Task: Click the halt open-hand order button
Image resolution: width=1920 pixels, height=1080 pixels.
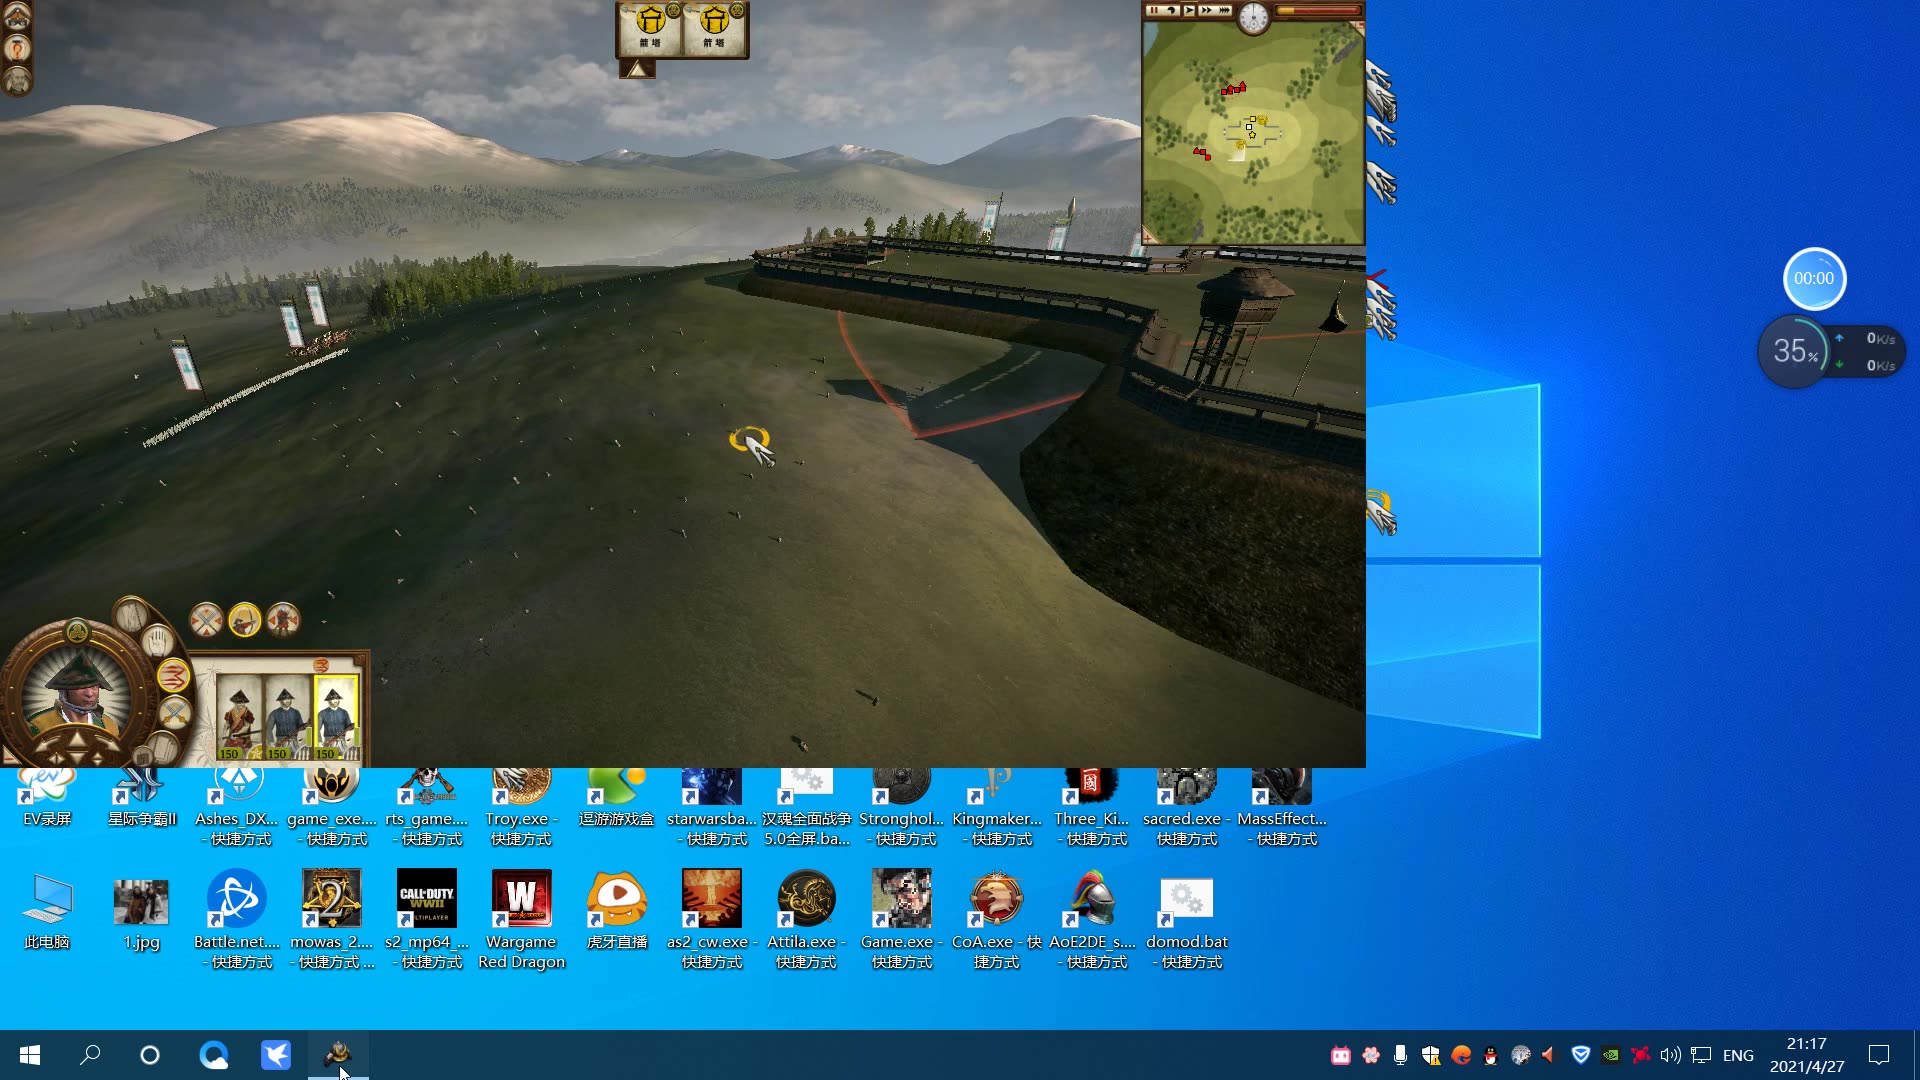Action: click(x=158, y=640)
